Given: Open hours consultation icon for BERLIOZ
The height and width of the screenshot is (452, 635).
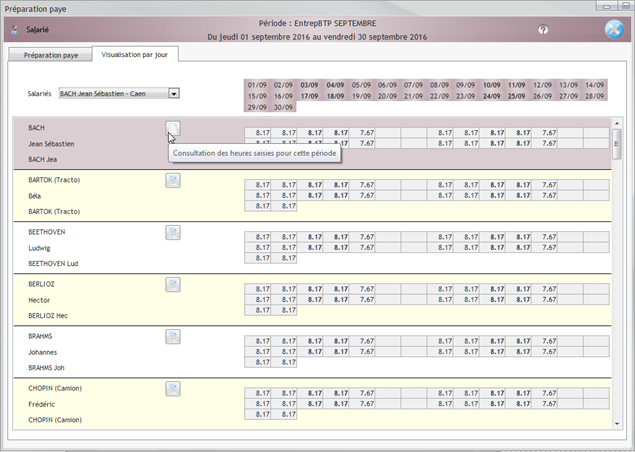Looking at the screenshot, I should [173, 285].
